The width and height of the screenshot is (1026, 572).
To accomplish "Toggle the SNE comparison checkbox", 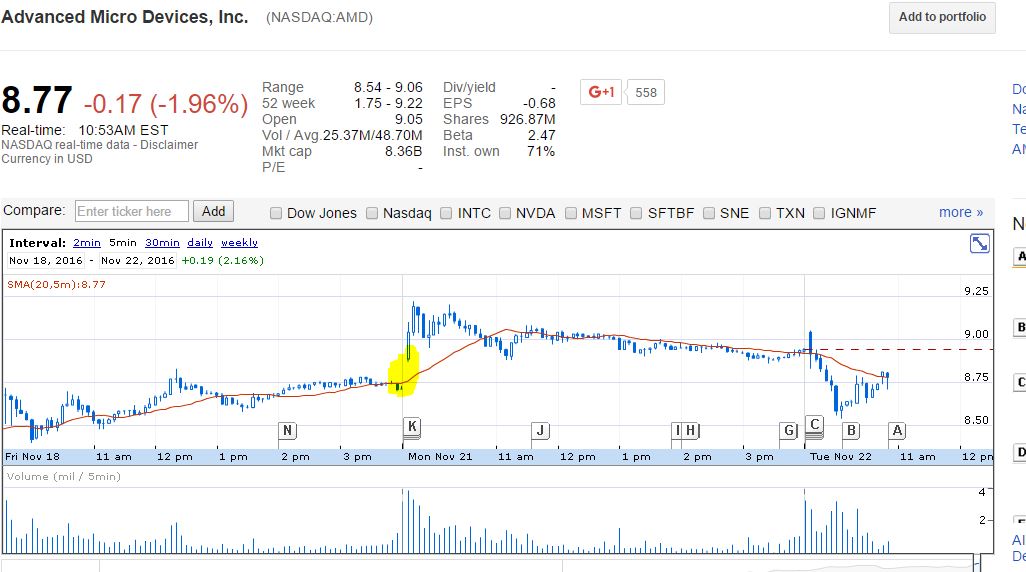I will tap(709, 213).
